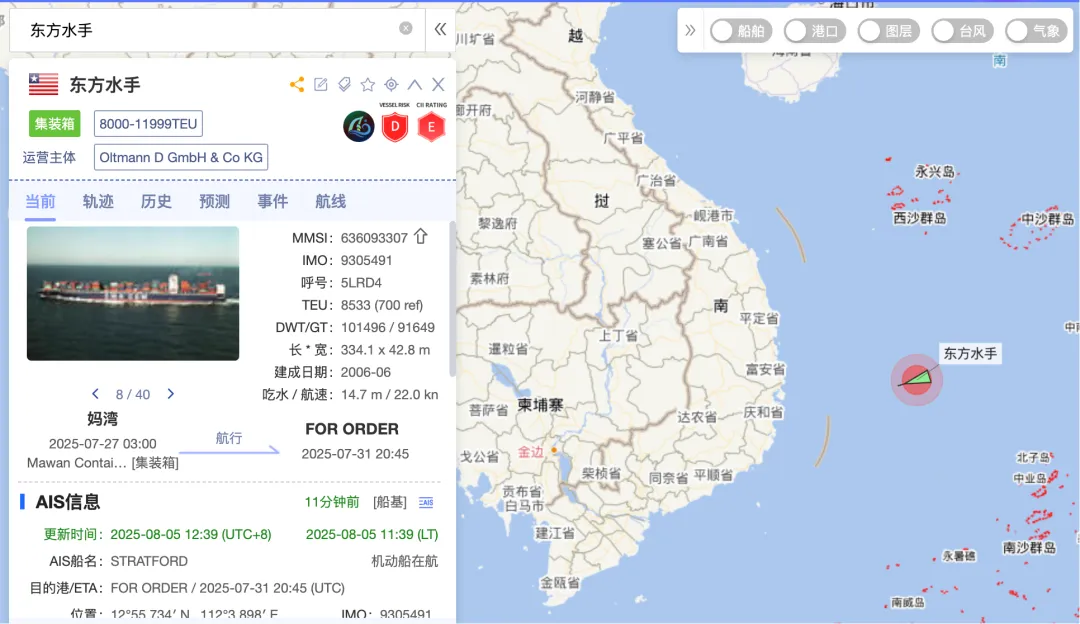Click the 东方水手 map label
This screenshot has height=624, width=1080.
point(970,354)
